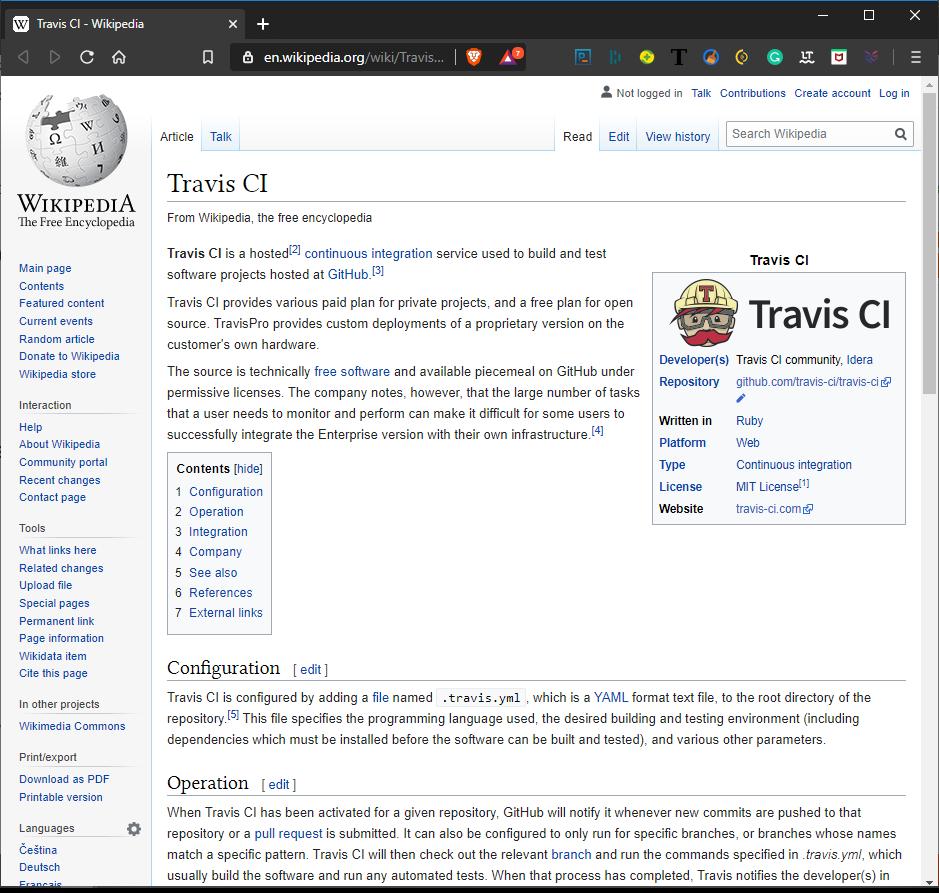Click the Wikipedia globe logo

(77, 139)
